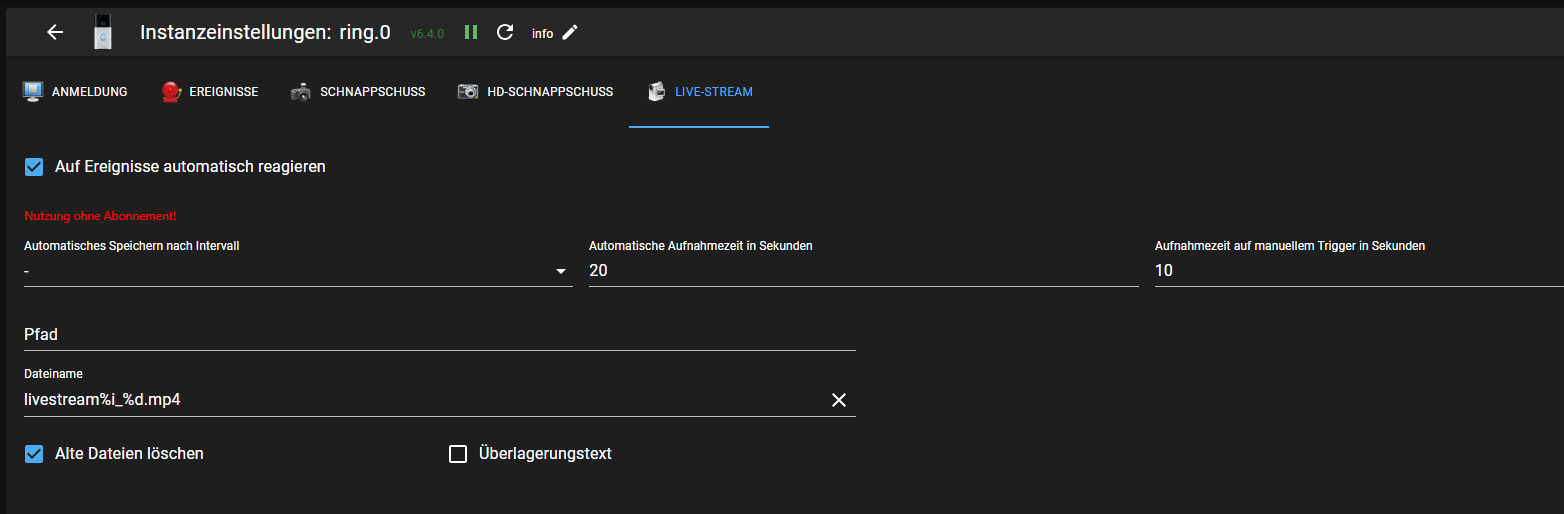
Task: Clear the Dateiname field with X
Action: click(839, 400)
